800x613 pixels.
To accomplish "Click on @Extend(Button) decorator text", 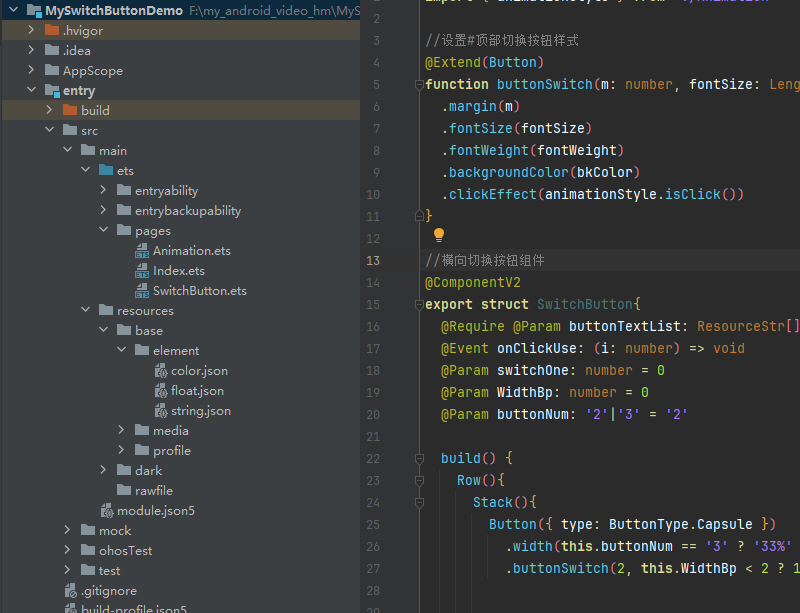I will [484, 62].
